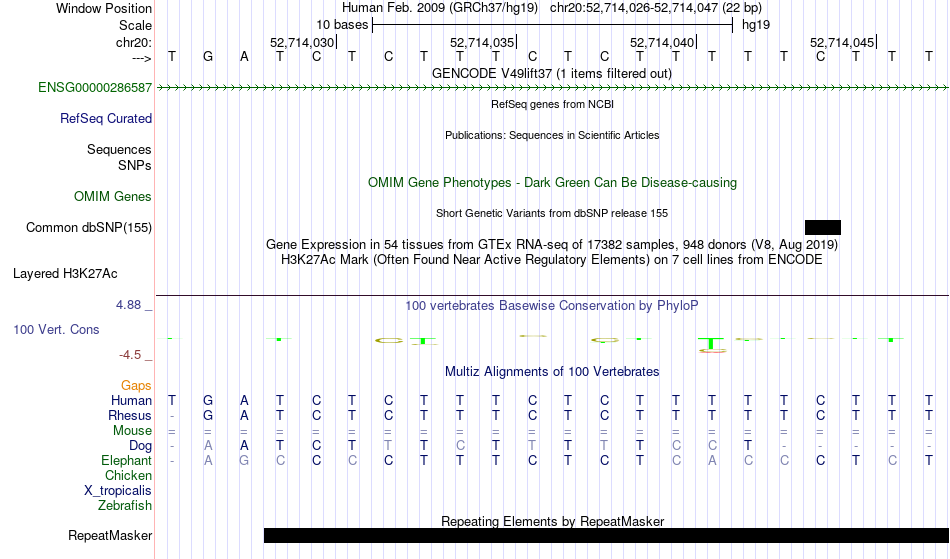Click the 100 Vert. Cons label

point(56,330)
